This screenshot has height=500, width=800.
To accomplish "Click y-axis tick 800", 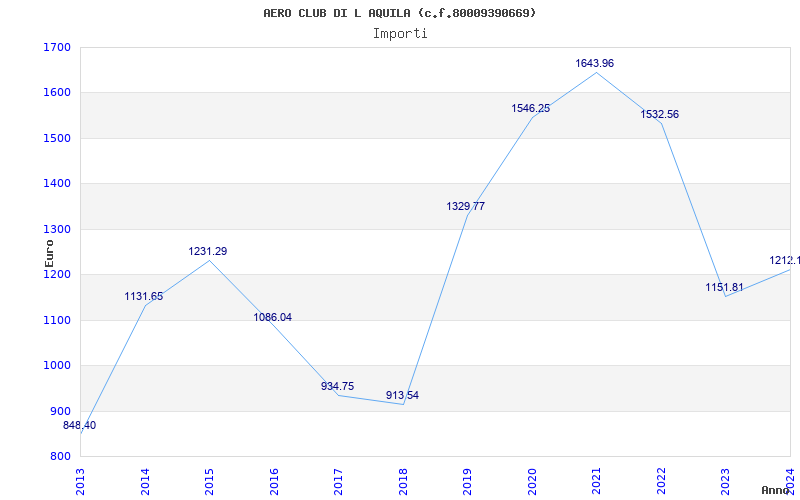I will point(60,457).
